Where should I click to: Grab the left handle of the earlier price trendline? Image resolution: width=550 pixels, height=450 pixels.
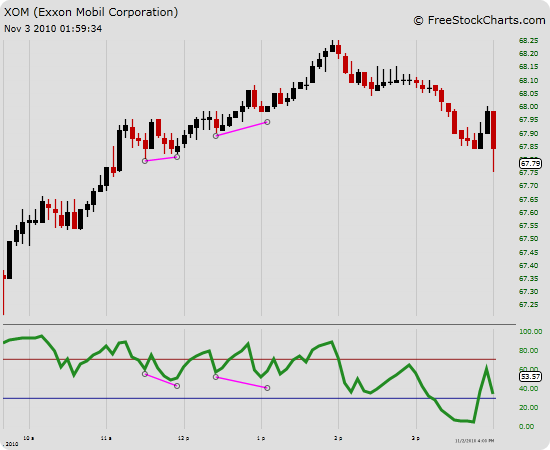click(x=145, y=161)
